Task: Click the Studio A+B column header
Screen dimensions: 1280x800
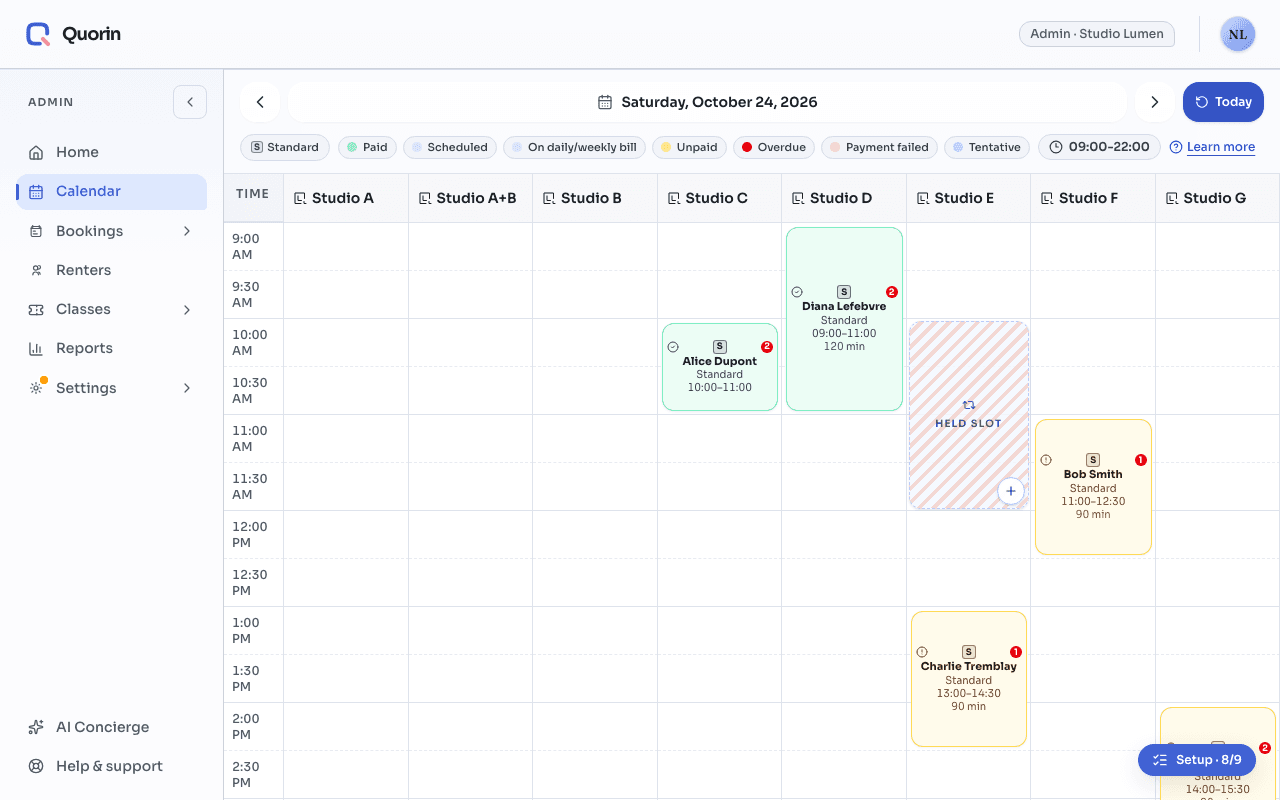Action: click(470, 198)
